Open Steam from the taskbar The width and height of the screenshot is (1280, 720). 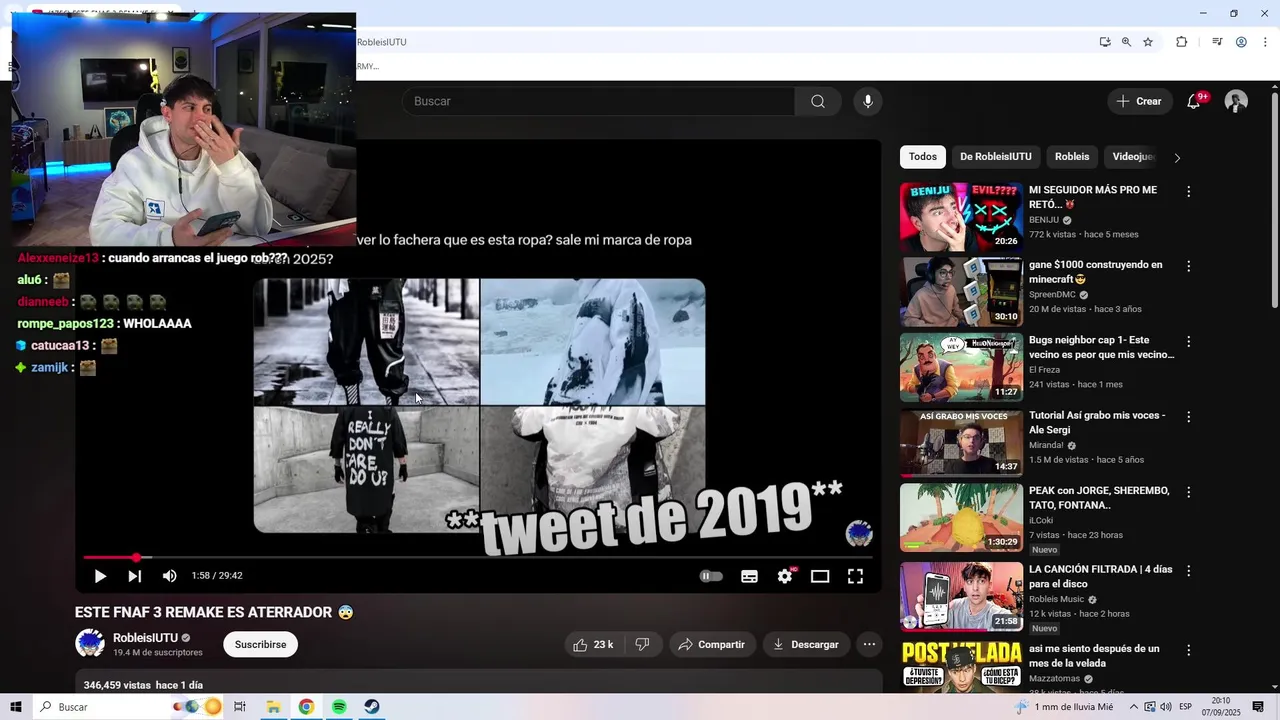(x=371, y=707)
